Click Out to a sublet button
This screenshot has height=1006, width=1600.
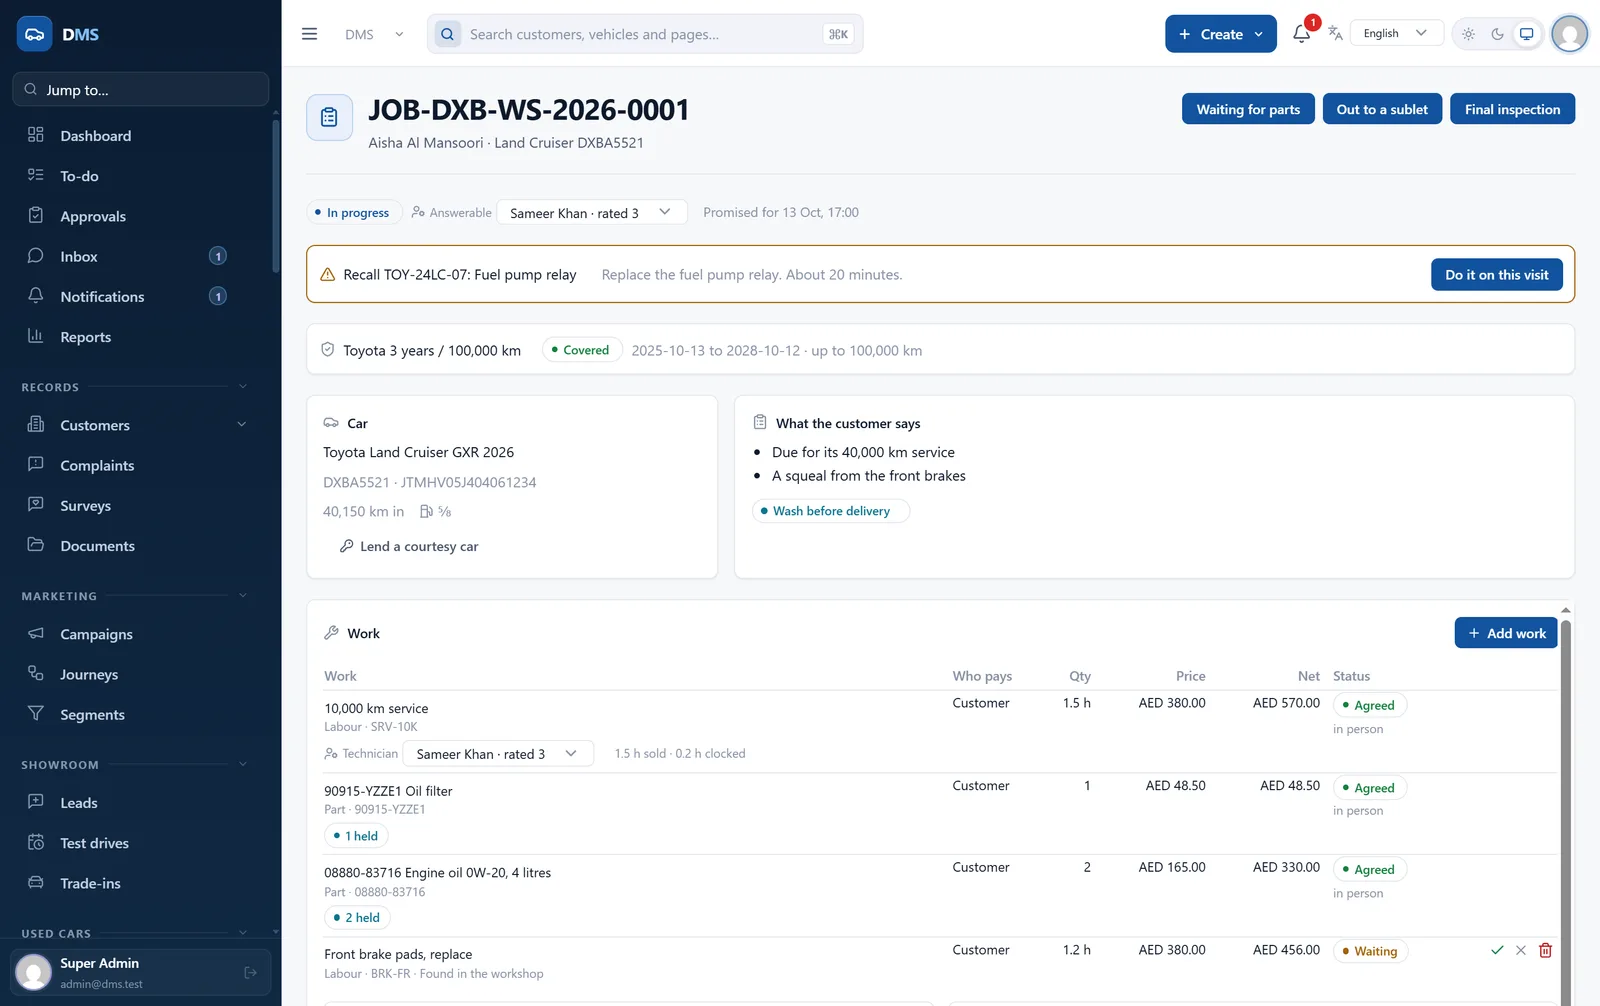[1382, 109]
